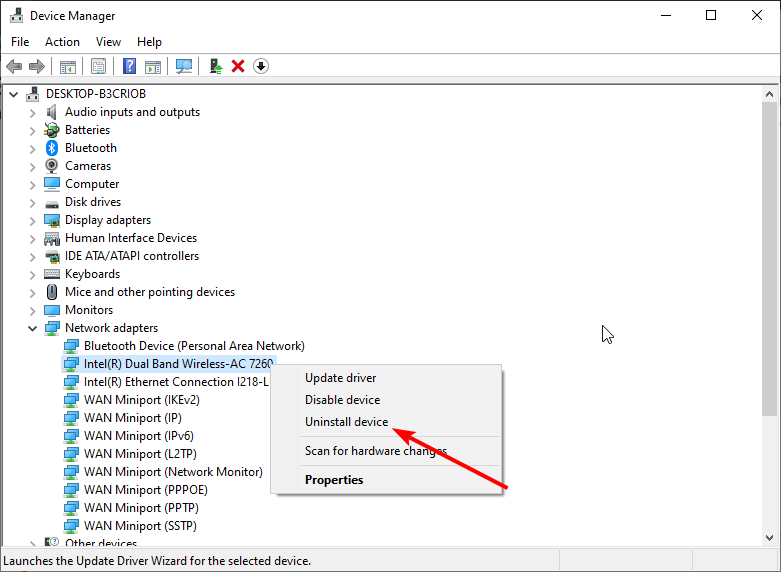
Task: Expand the Bluetooth chevron
Action: click(33, 149)
